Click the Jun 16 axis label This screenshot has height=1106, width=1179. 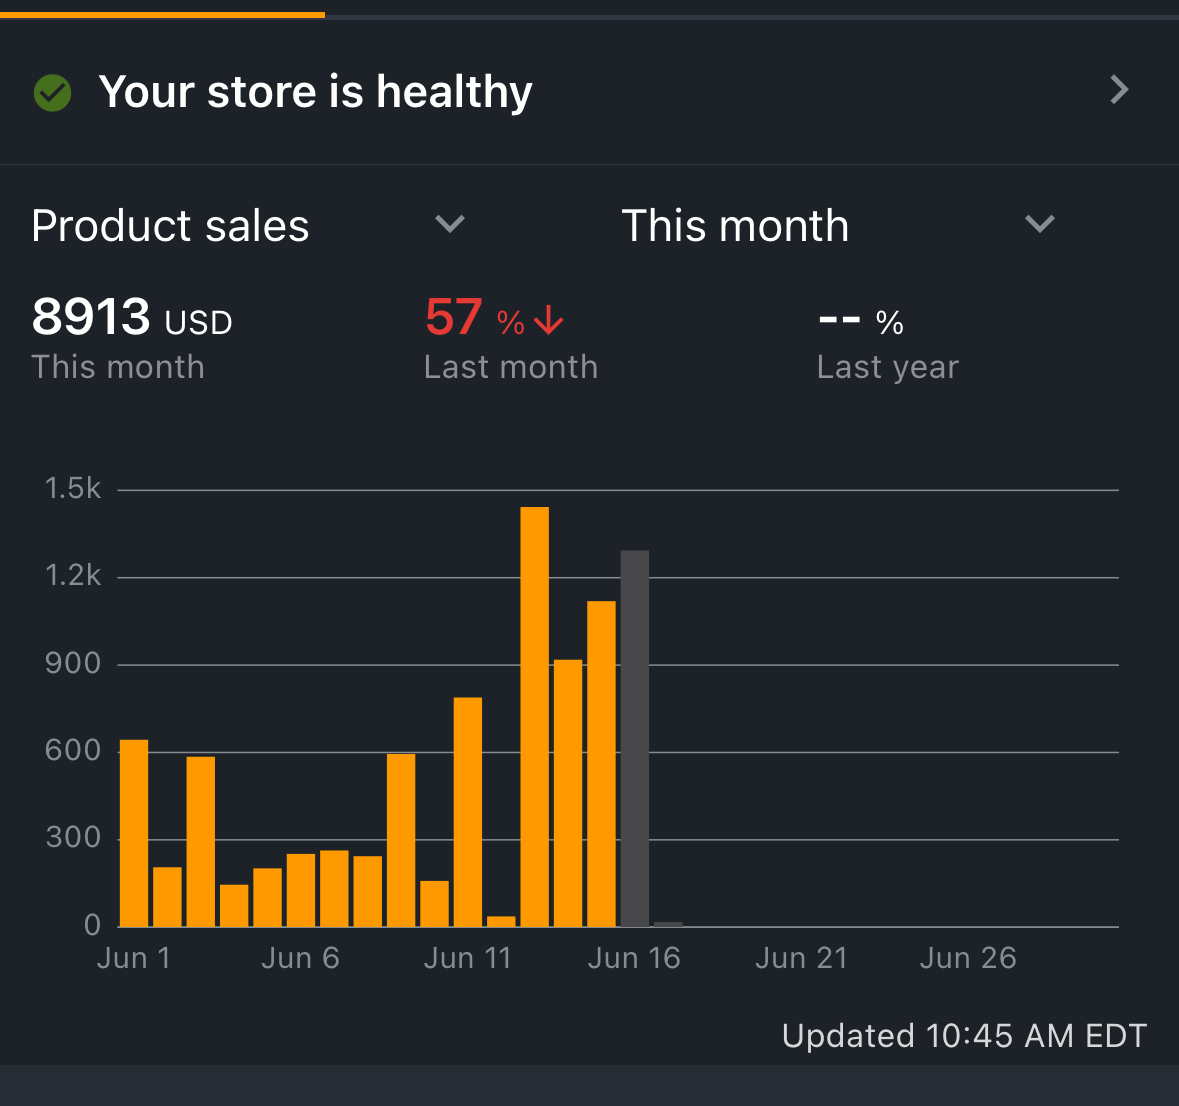pos(635,958)
